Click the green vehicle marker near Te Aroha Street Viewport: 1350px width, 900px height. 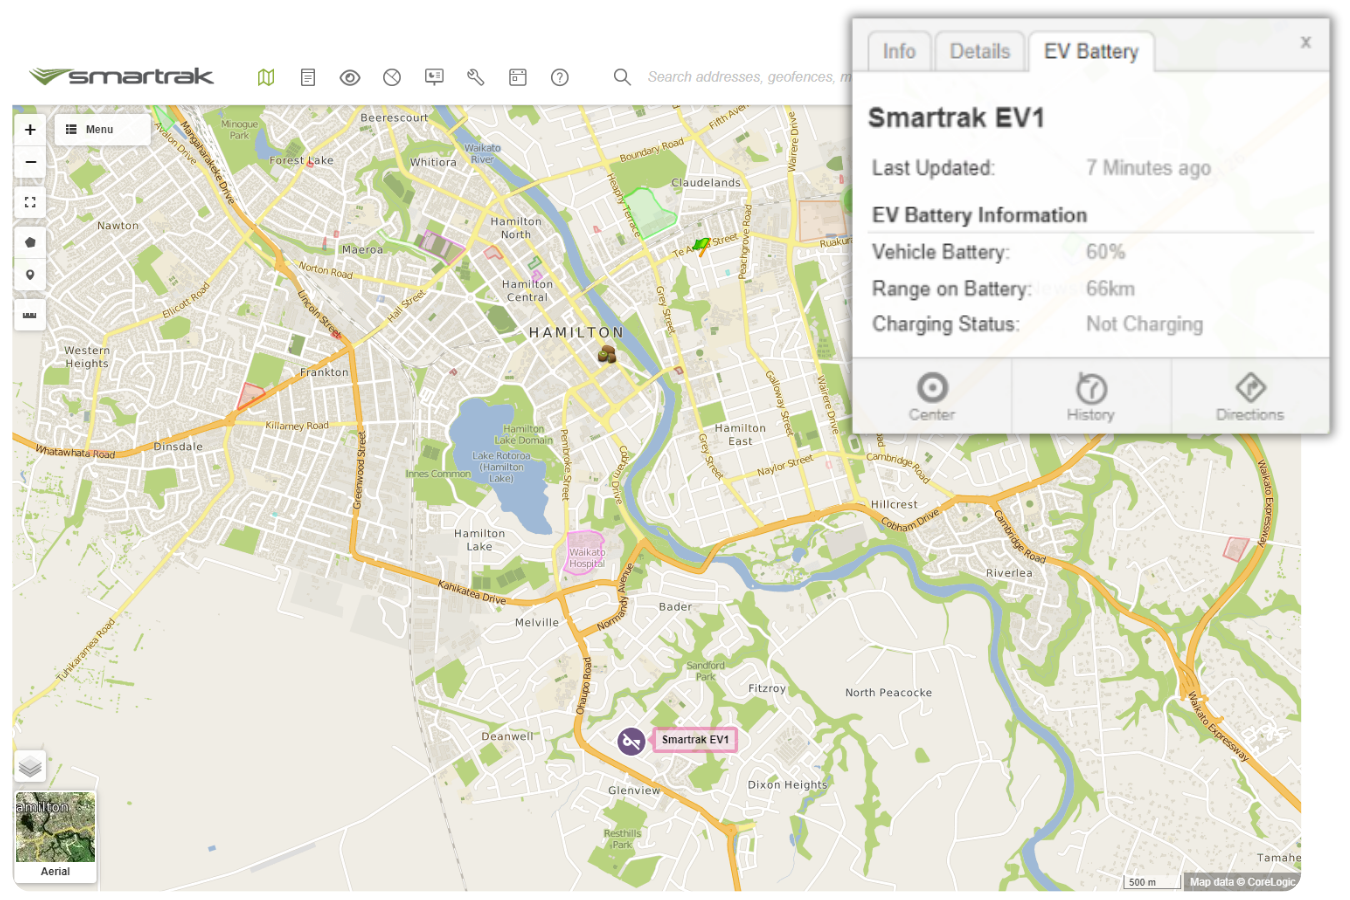(702, 245)
